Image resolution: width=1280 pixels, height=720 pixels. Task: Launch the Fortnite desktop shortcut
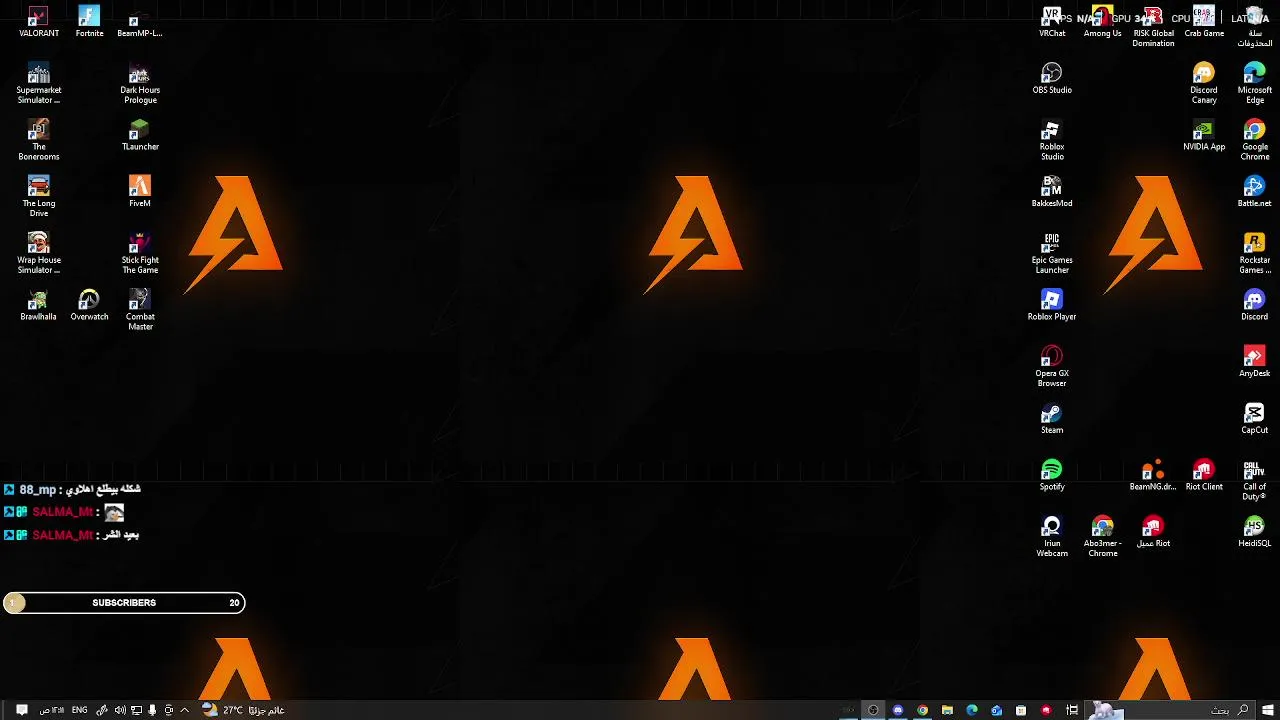[89, 22]
